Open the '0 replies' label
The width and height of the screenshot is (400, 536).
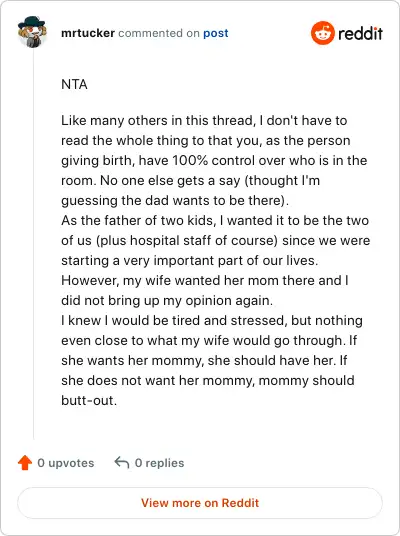(159, 463)
